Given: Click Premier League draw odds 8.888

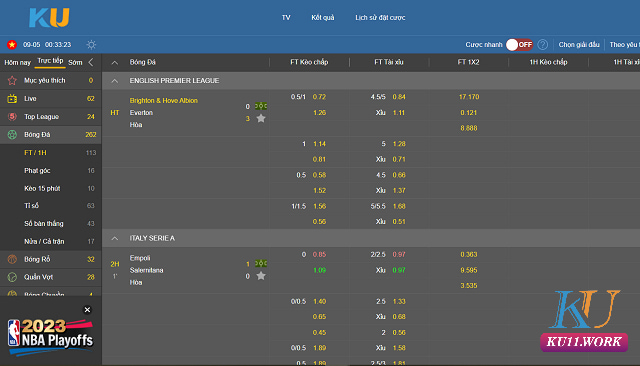Looking at the screenshot, I should pos(469,128).
